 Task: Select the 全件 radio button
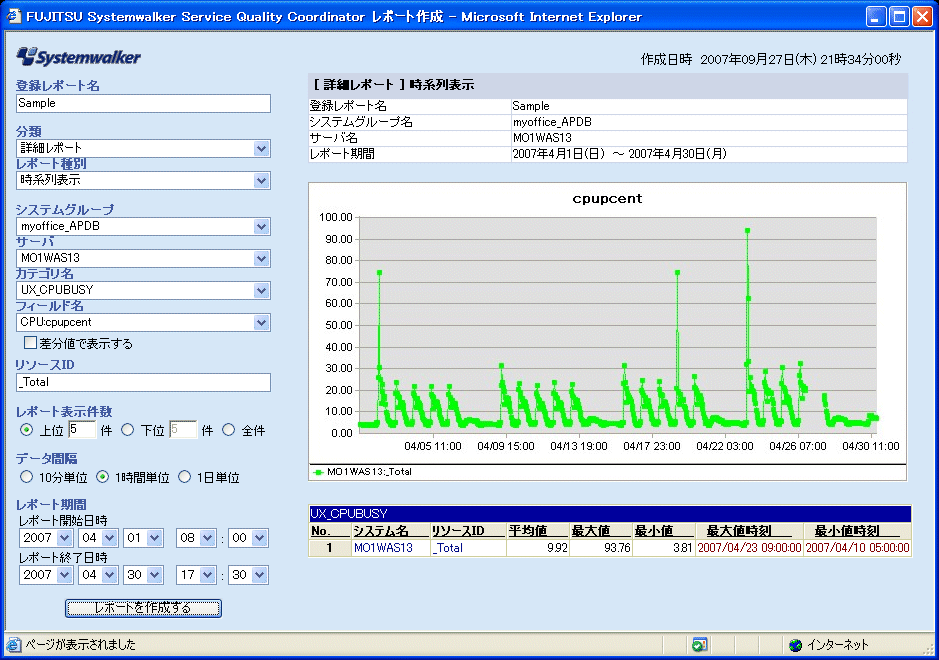pos(229,429)
